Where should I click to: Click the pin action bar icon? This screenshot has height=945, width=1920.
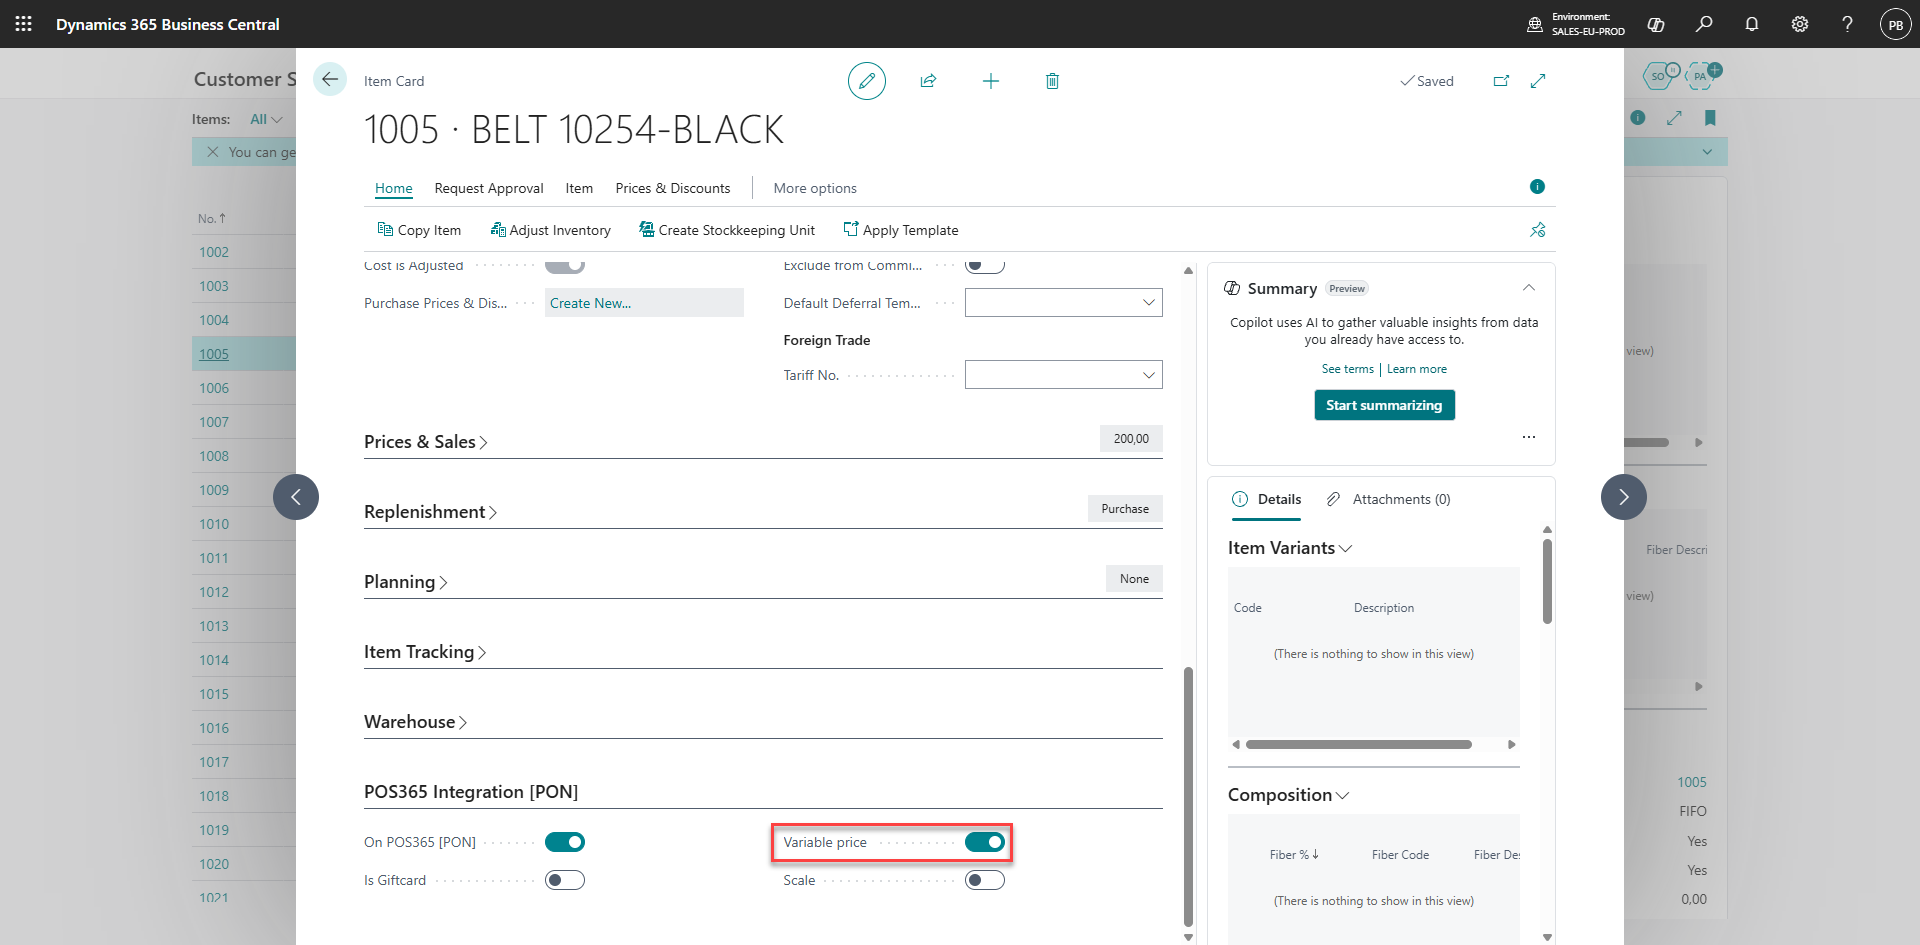[1537, 230]
